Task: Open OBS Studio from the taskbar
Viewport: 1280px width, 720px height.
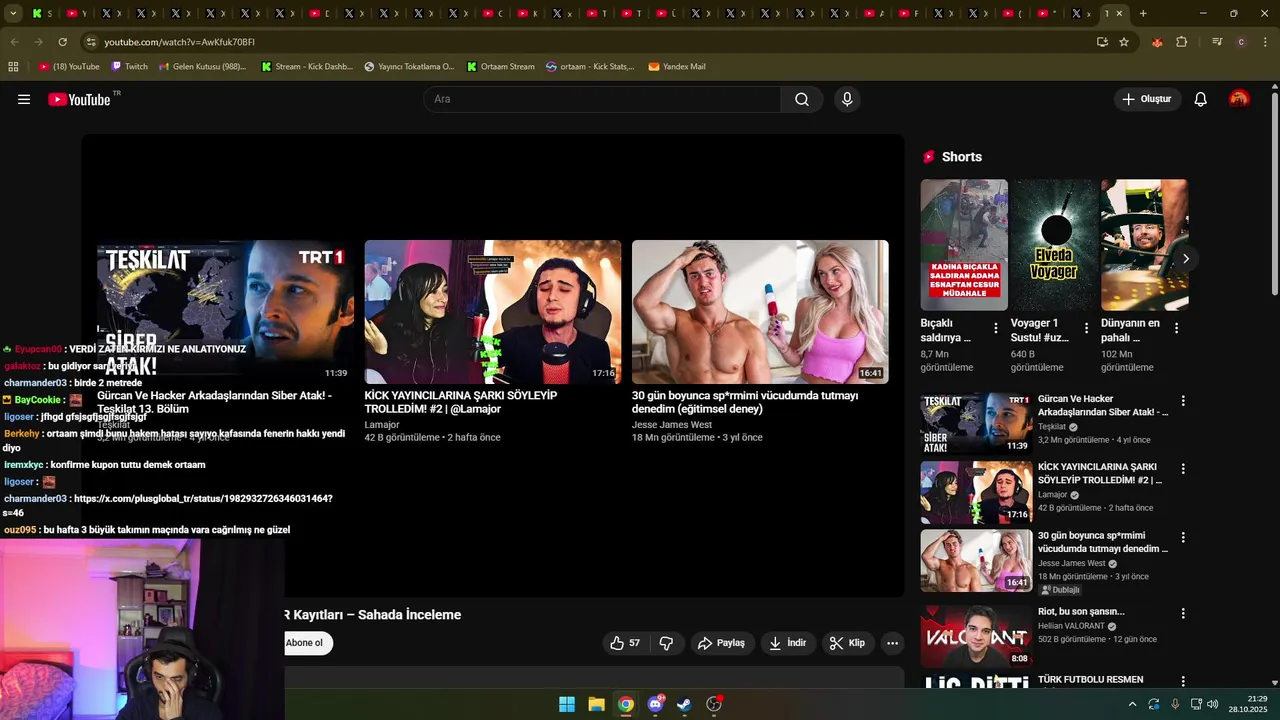Action: click(x=714, y=704)
